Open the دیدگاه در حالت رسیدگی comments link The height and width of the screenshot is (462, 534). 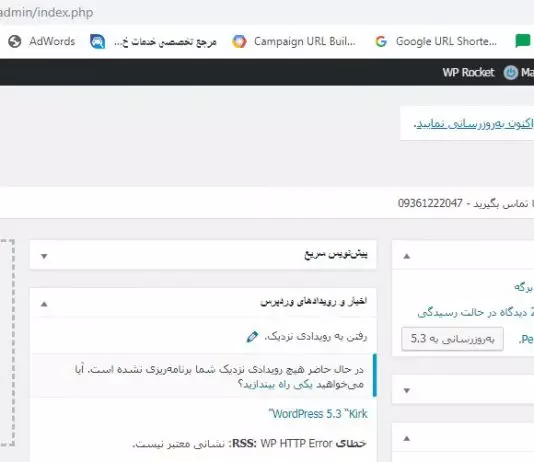point(475,313)
